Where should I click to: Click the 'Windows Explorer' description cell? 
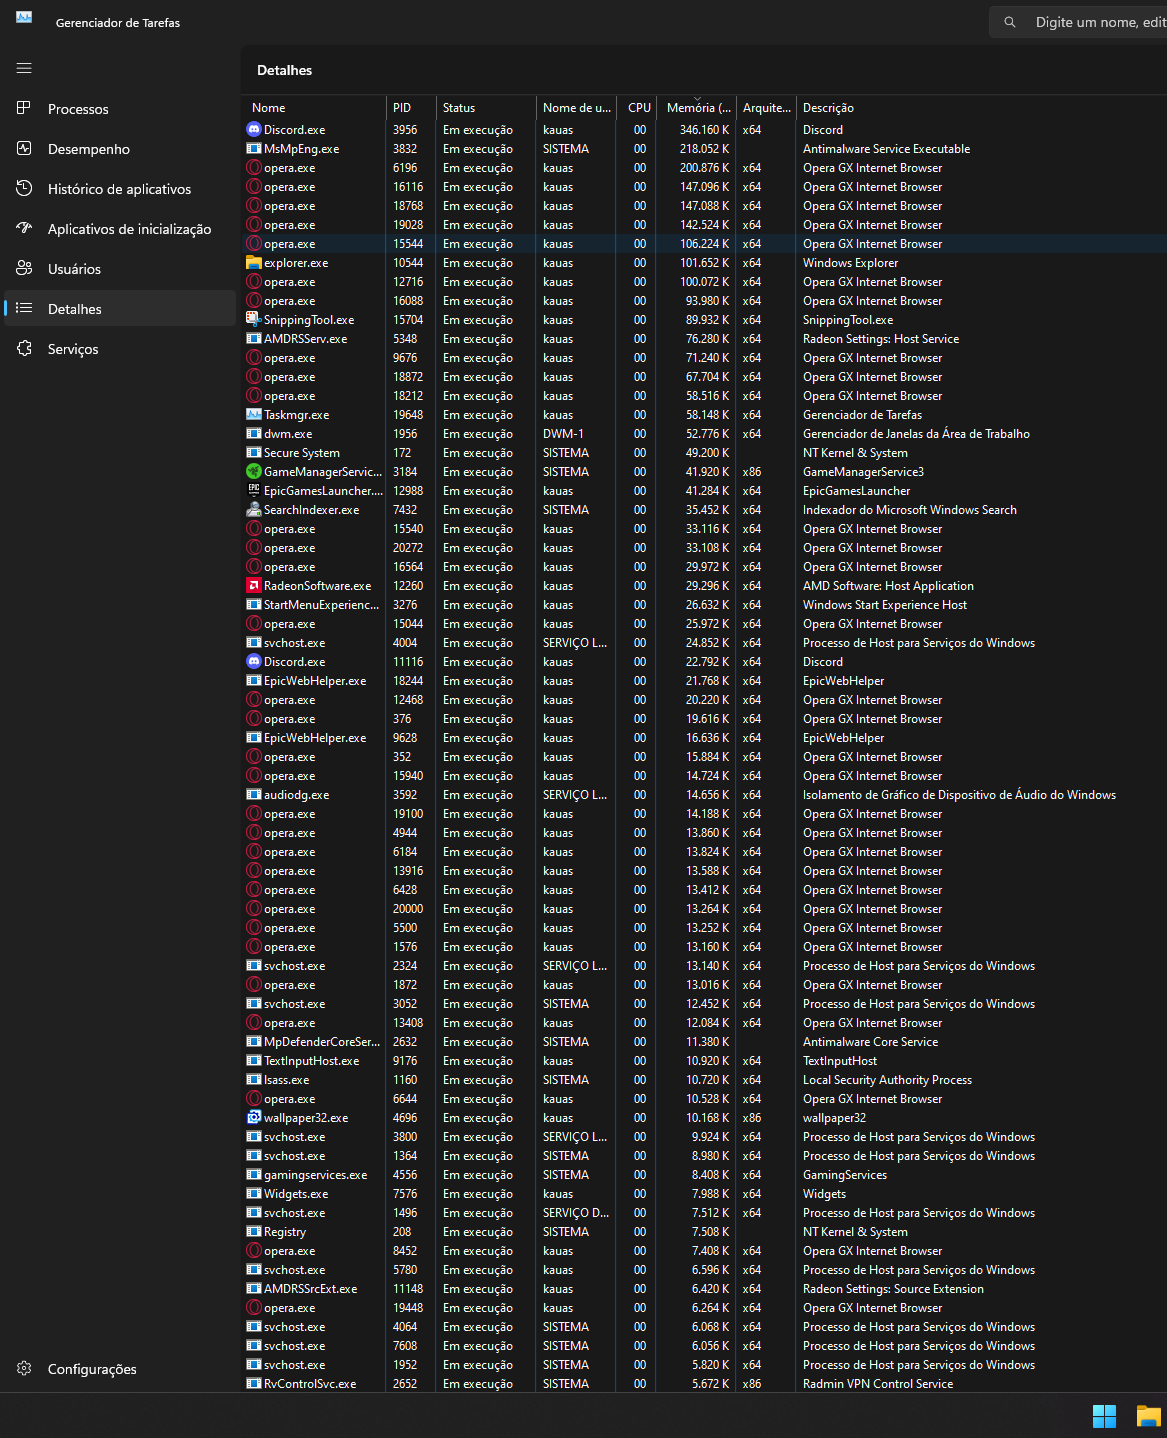pyautogui.click(x=850, y=262)
